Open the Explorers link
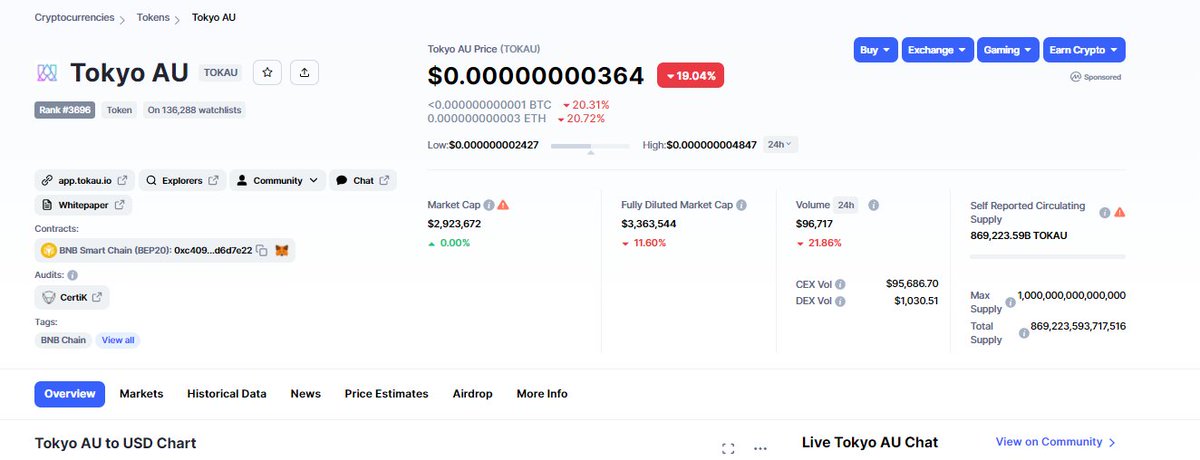Viewport: 1200px width, 460px height. [182, 181]
